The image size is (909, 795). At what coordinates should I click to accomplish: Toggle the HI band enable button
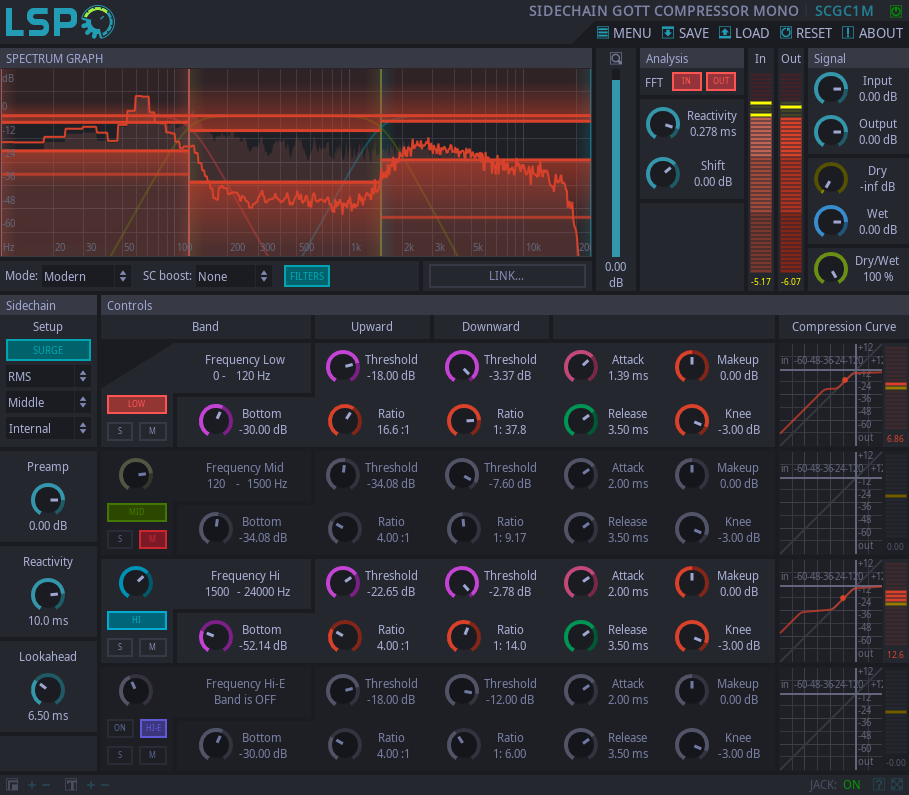tap(137, 620)
